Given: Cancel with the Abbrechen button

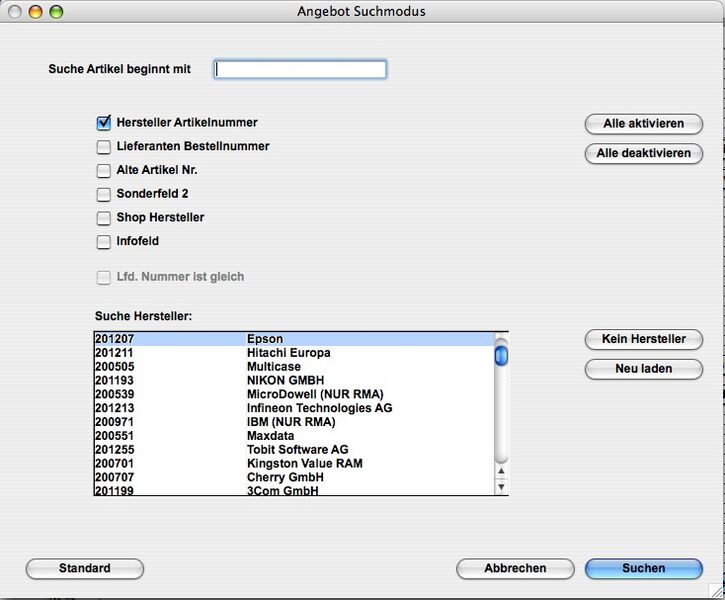Looking at the screenshot, I should (515, 569).
